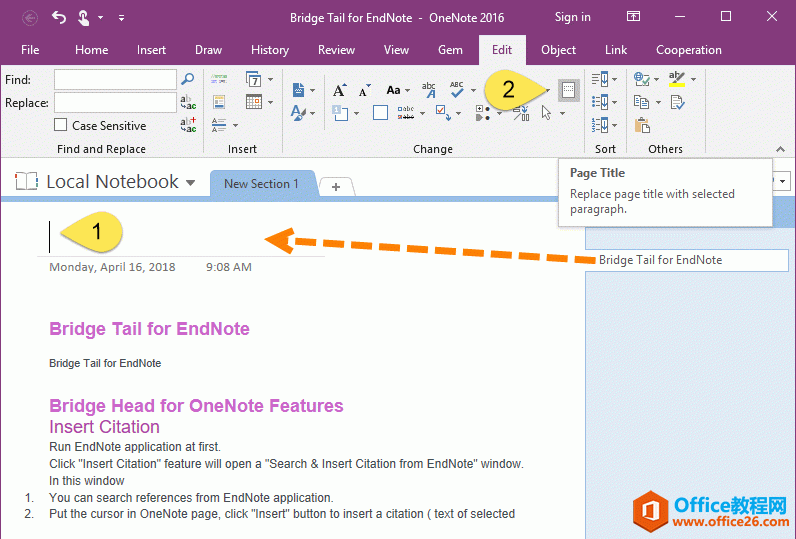796x539 pixels.
Task: Toggle the Case Sensitive checkbox
Action: pyautogui.click(x=60, y=125)
